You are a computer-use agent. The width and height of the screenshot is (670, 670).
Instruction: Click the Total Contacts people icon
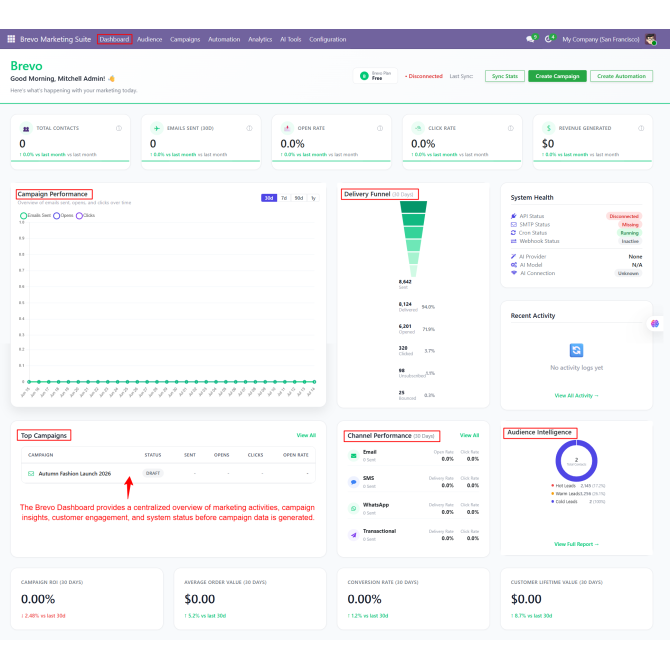tap(26, 128)
